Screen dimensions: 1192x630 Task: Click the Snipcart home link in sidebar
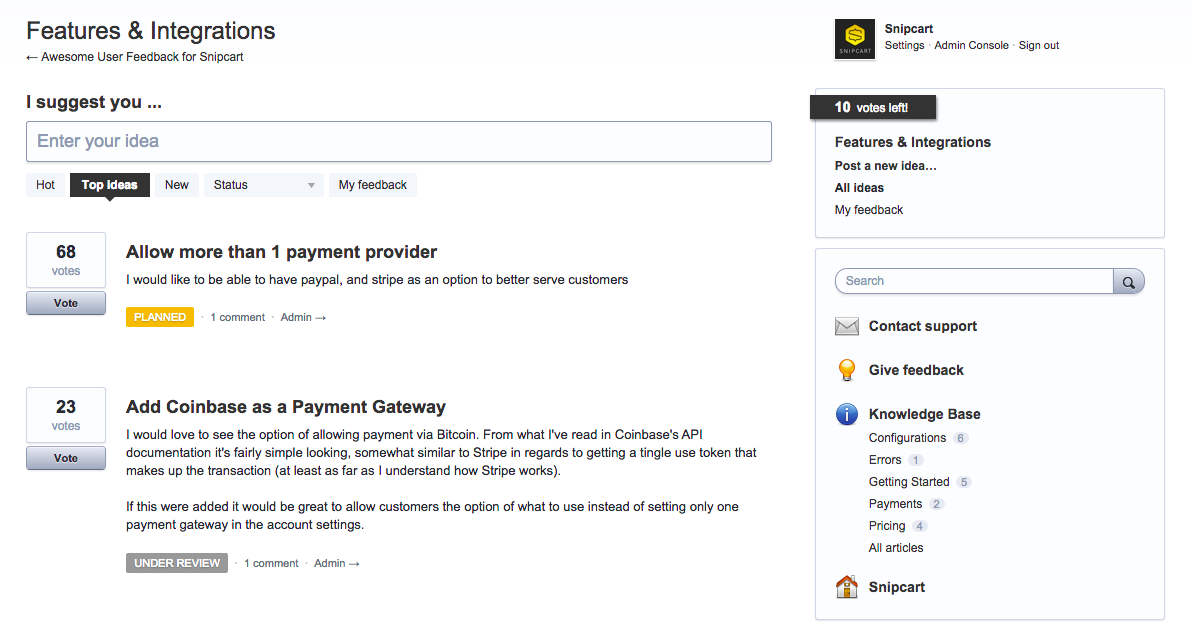(897, 587)
